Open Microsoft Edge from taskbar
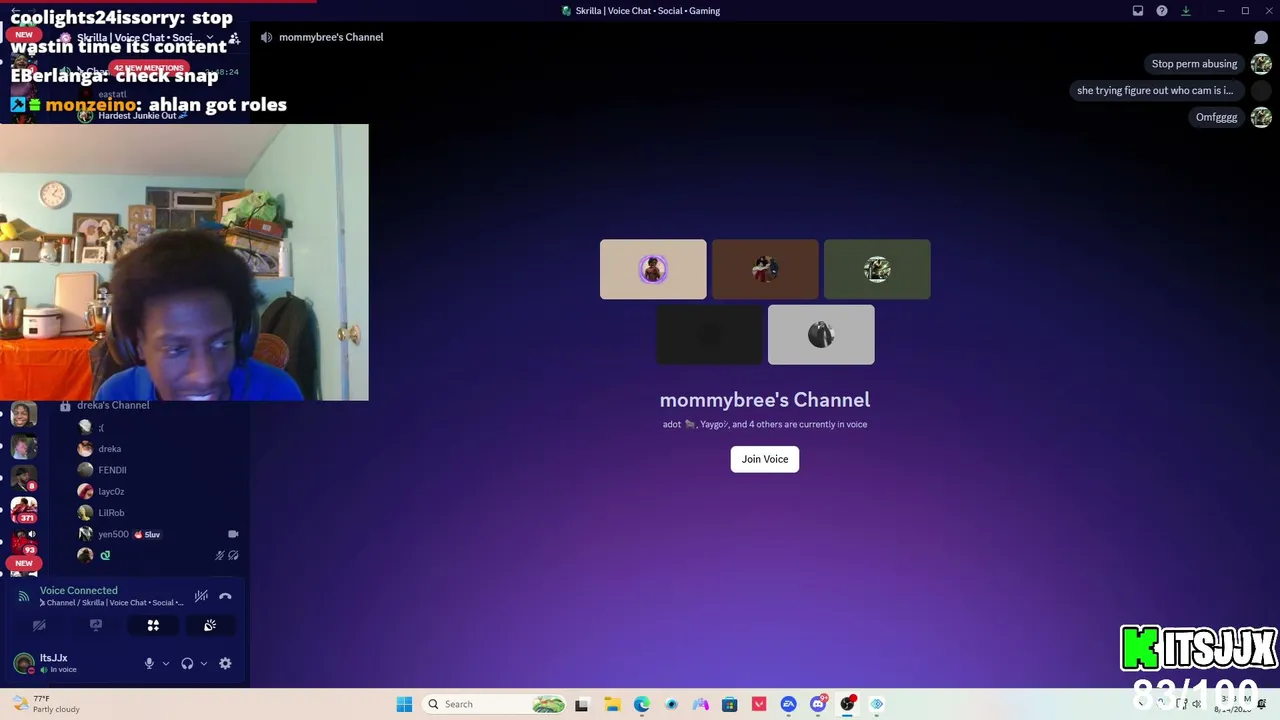This screenshot has height=720, width=1280. coord(641,704)
